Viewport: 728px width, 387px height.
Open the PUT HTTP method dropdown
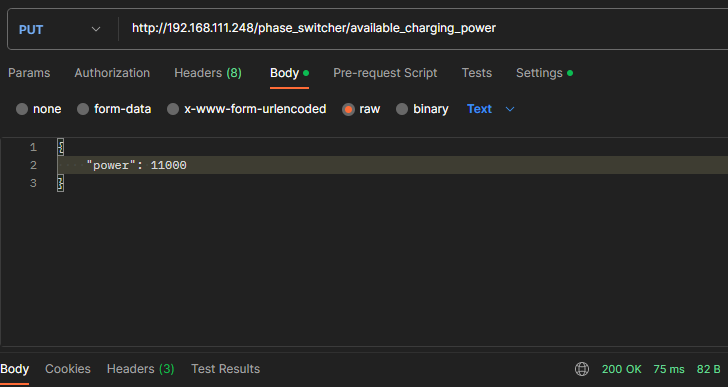point(59,29)
